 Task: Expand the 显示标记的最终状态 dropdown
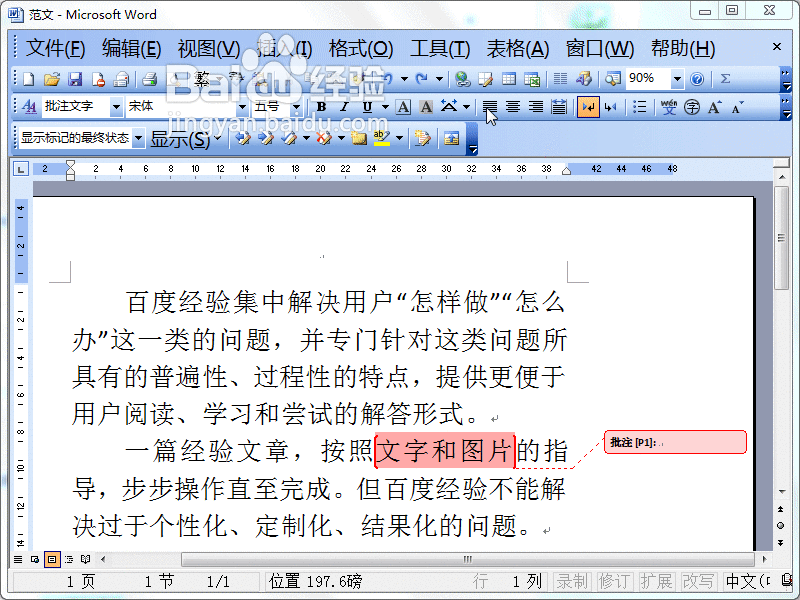click(x=138, y=140)
